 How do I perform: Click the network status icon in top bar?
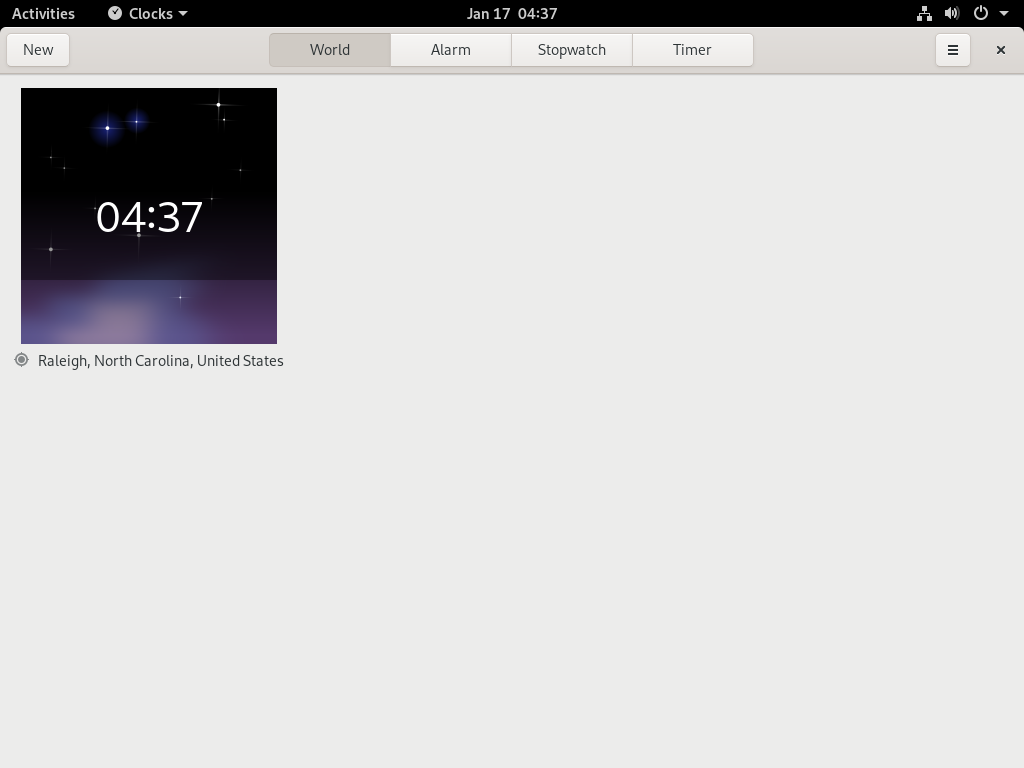coord(924,13)
